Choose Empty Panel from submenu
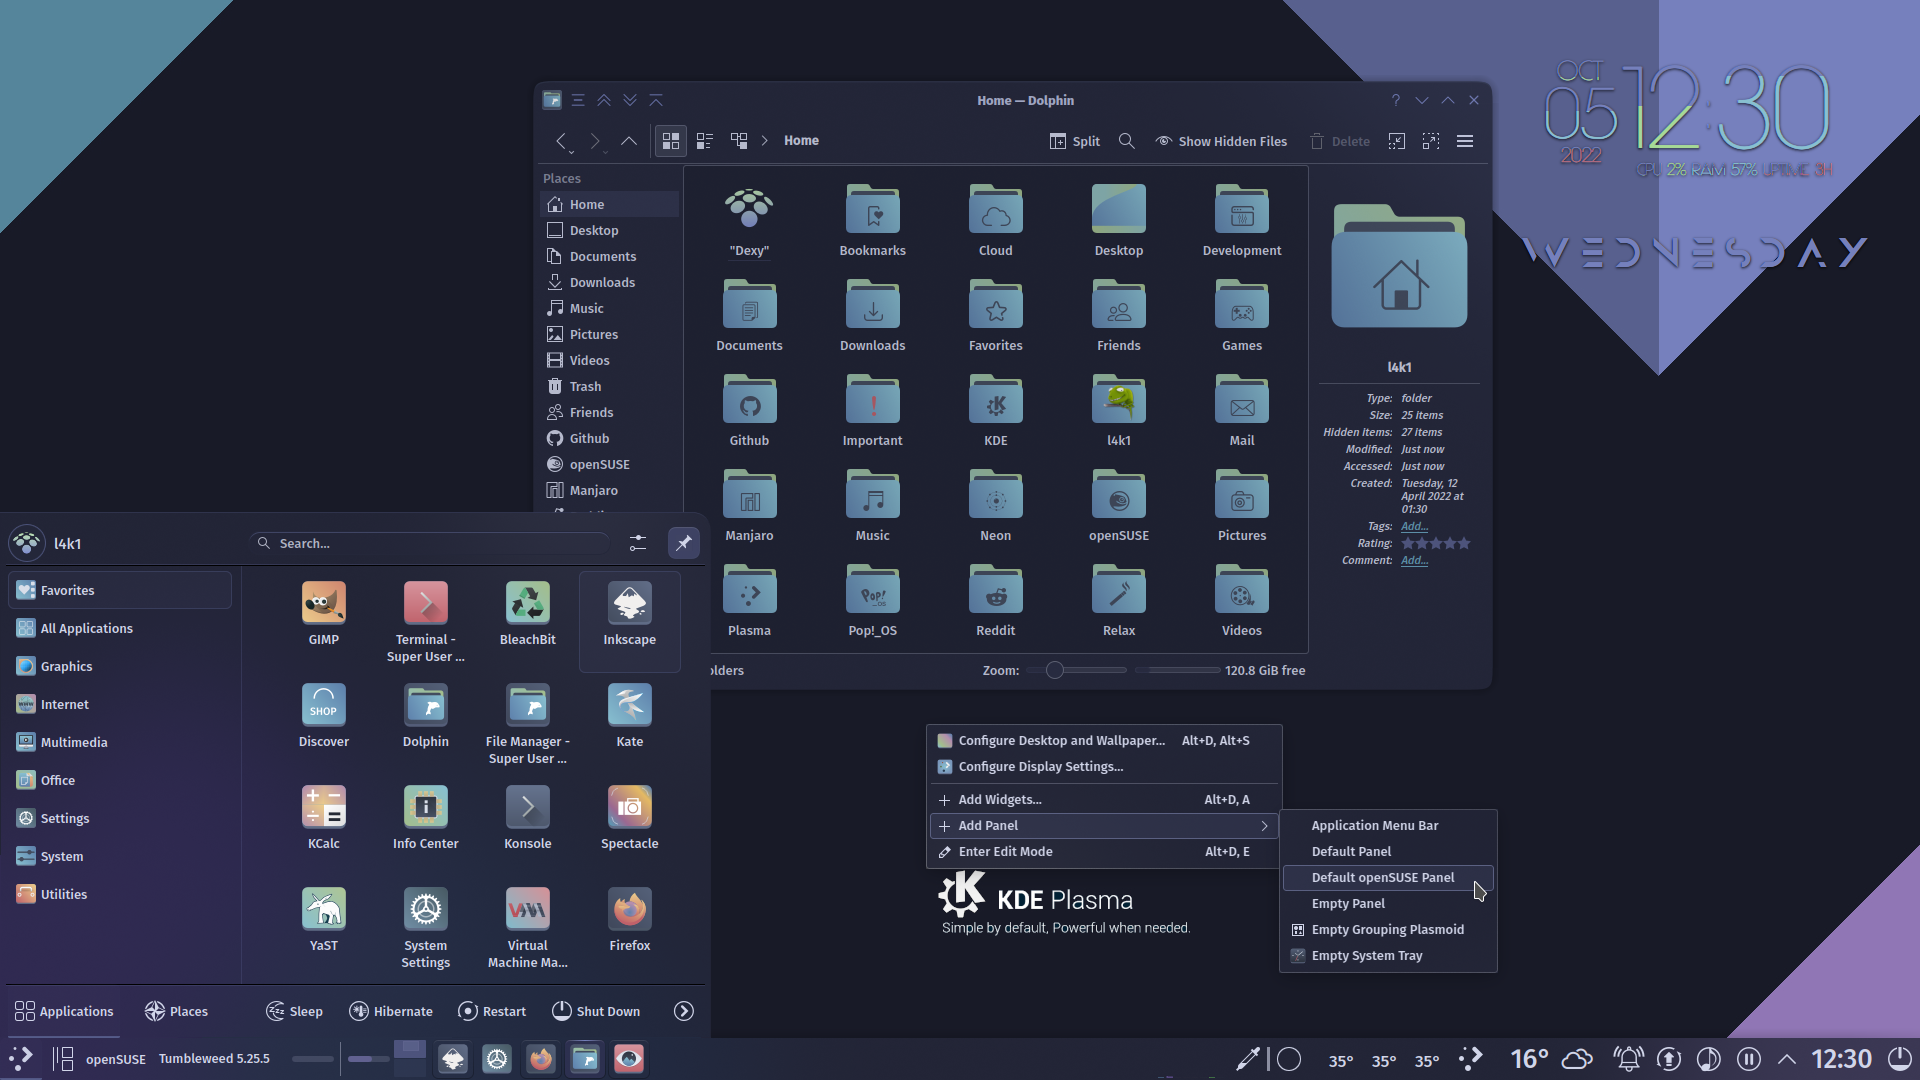Viewport: 1920px width, 1080px height. 1388,904
